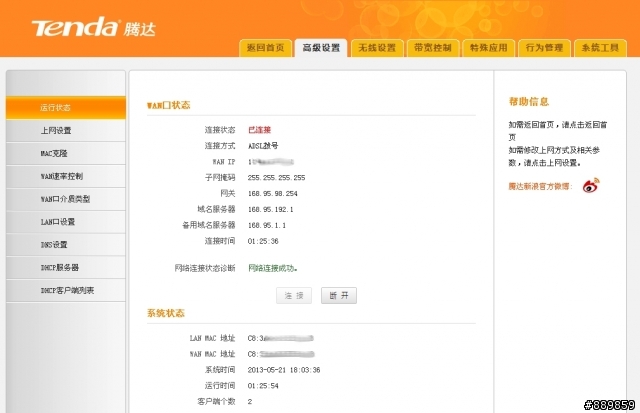The image size is (640, 413).
Task: Go to the 返回首页 tab
Action: pos(265,48)
